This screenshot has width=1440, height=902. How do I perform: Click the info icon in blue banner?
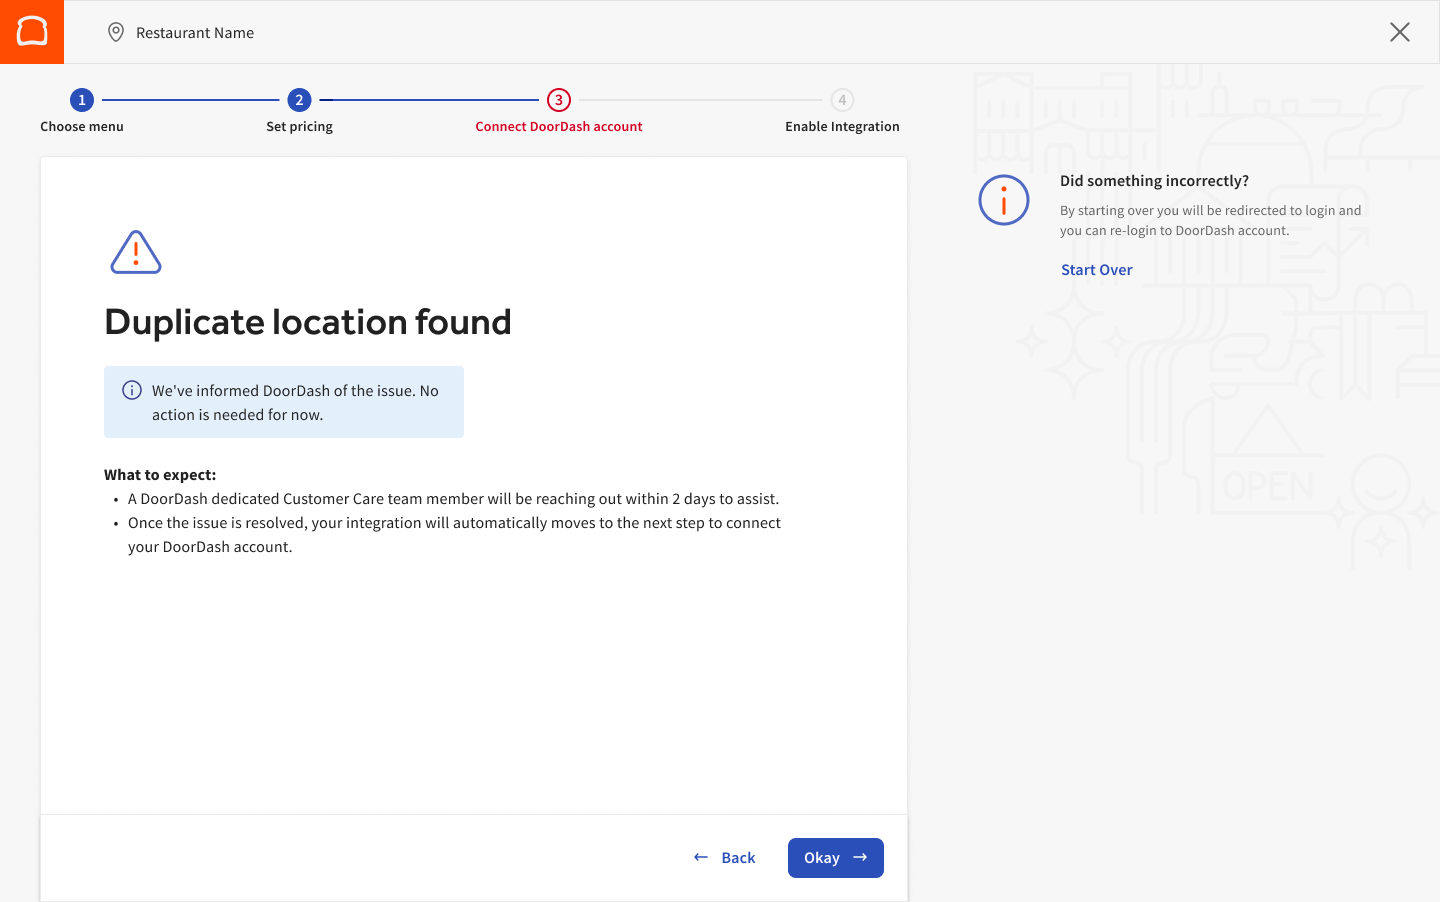(x=132, y=391)
